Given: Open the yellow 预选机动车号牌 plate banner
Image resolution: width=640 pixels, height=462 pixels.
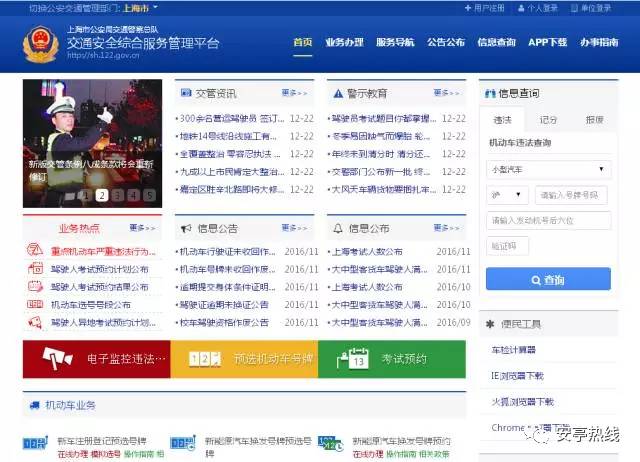Looking at the screenshot, I should tap(244, 359).
